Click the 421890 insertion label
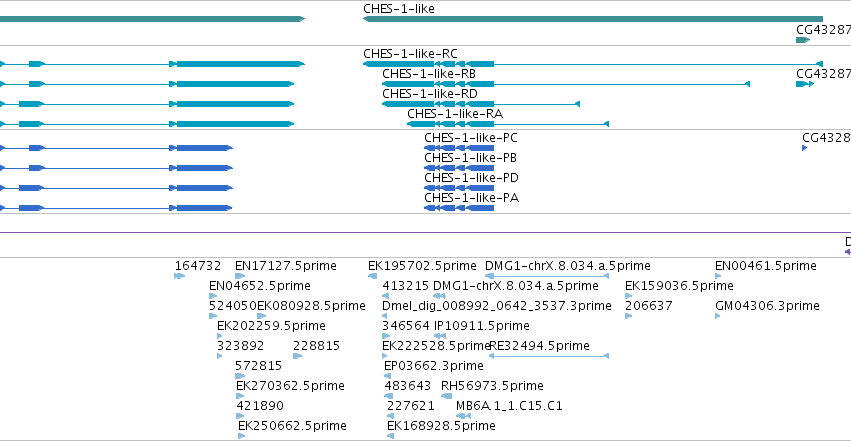This screenshot has width=851, height=441. 260,406
